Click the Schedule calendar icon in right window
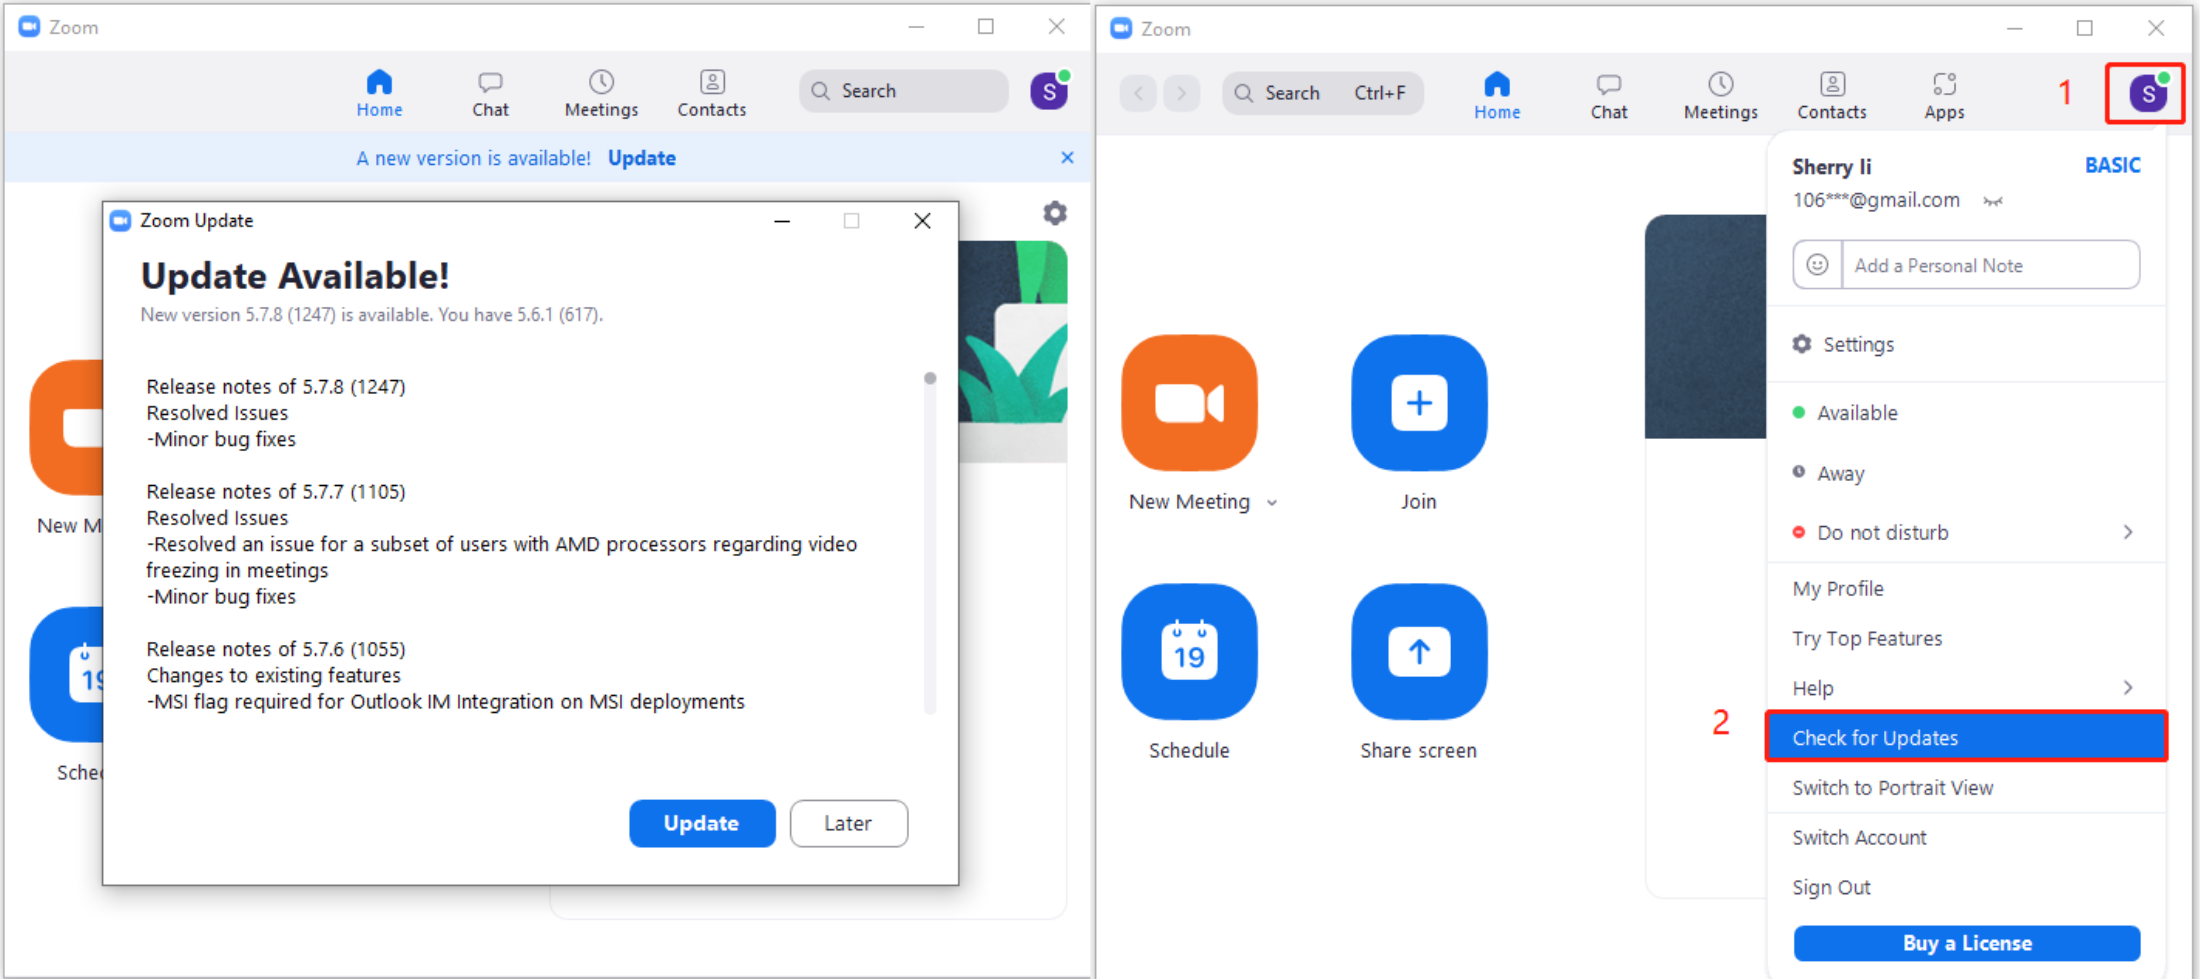 tap(1189, 652)
